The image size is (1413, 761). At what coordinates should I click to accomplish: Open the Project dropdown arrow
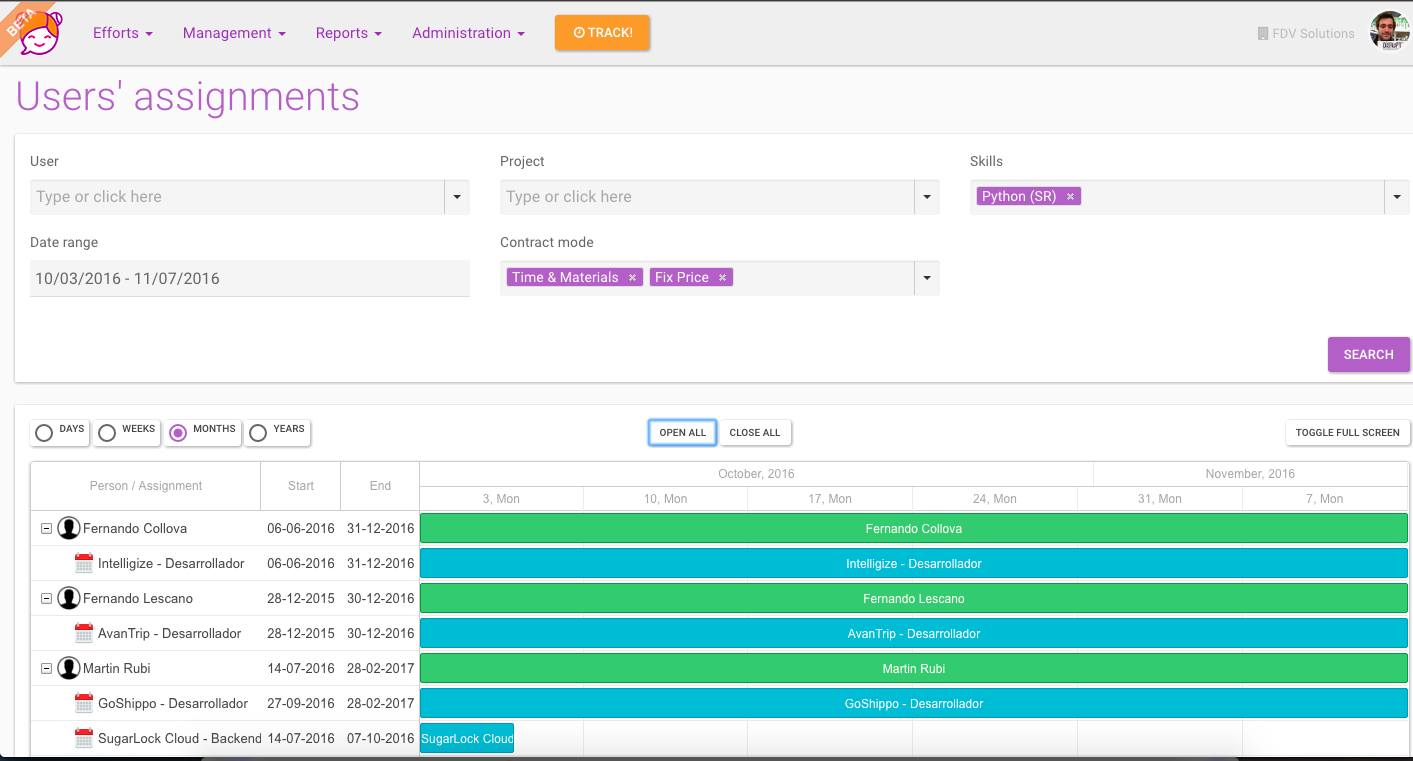(927, 197)
